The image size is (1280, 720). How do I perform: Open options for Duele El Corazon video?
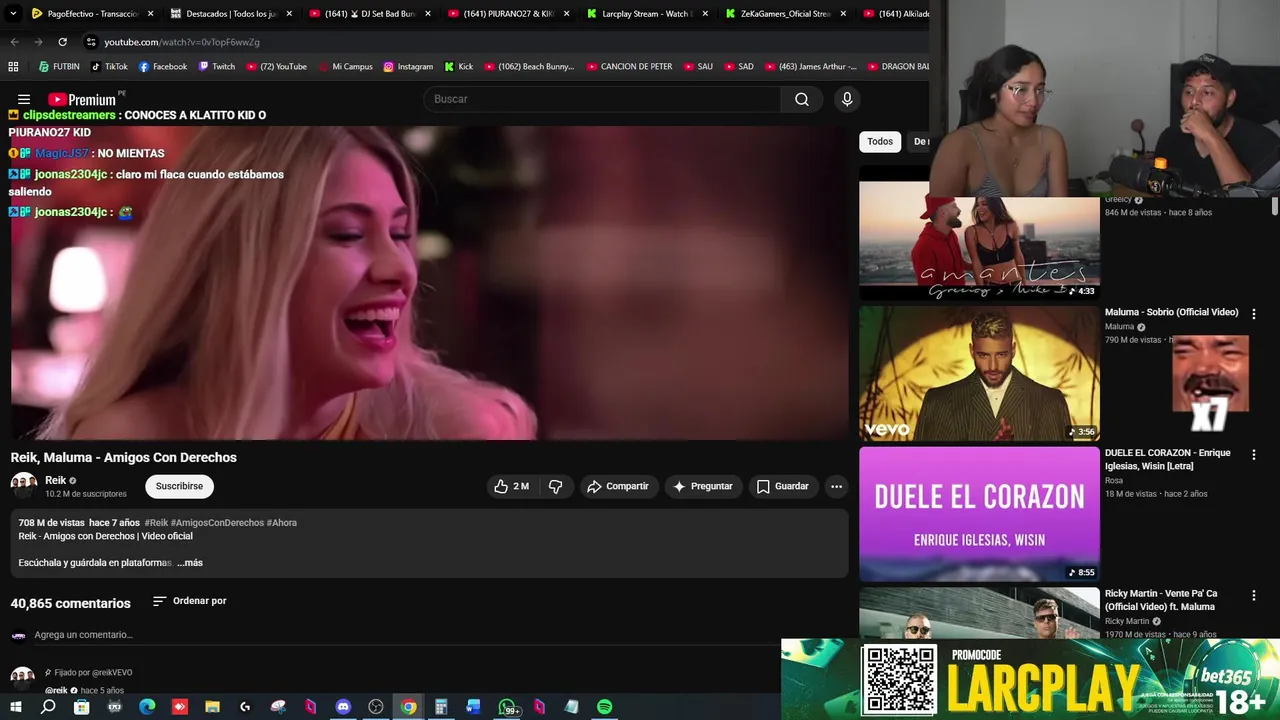pyautogui.click(x=1253, y=454)
